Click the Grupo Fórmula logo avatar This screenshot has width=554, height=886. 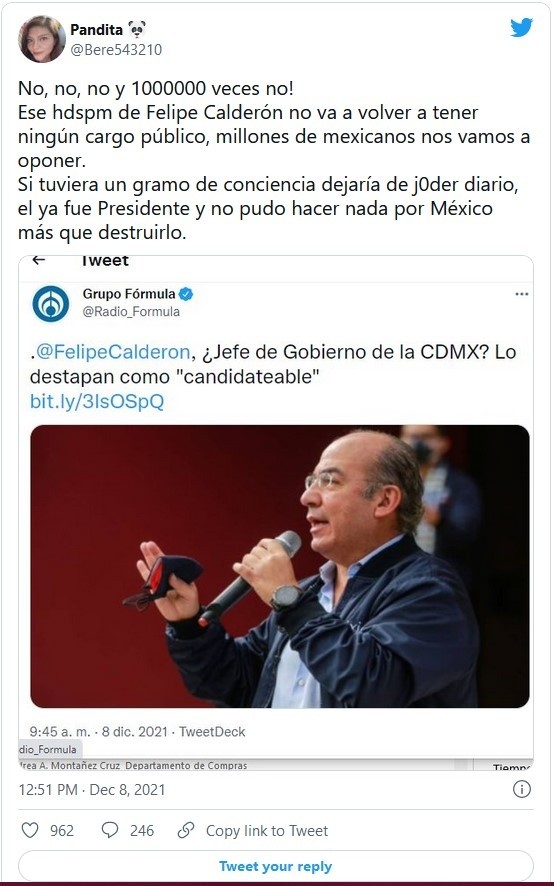[x=51, y=303]
